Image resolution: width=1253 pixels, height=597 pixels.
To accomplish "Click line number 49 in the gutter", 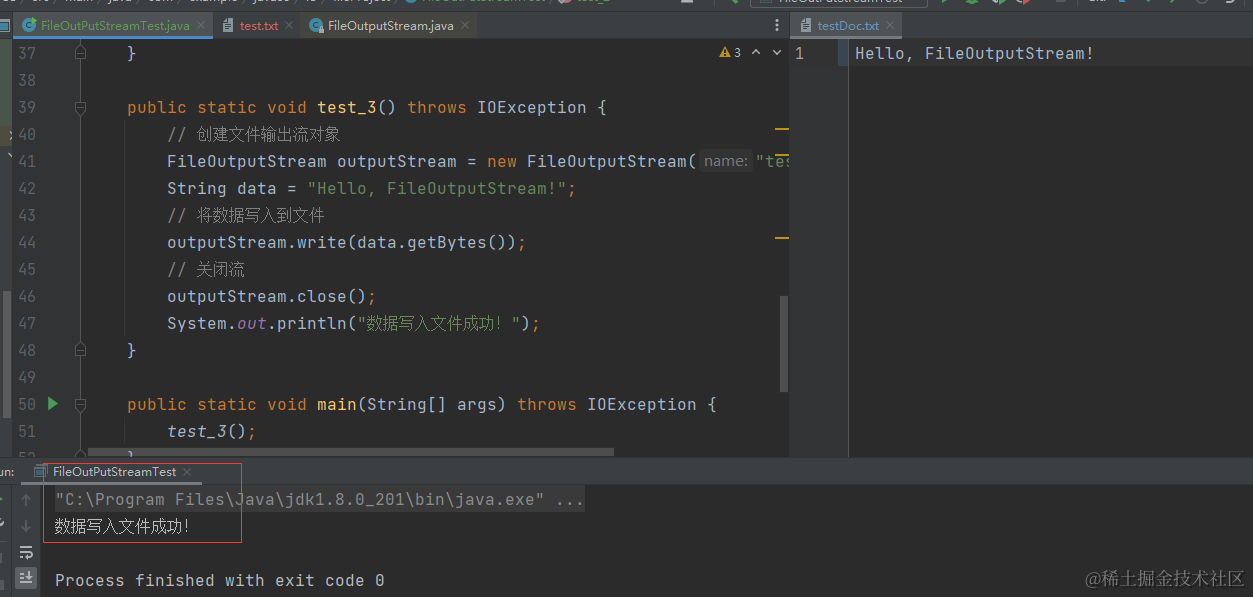I will point(27,377).
